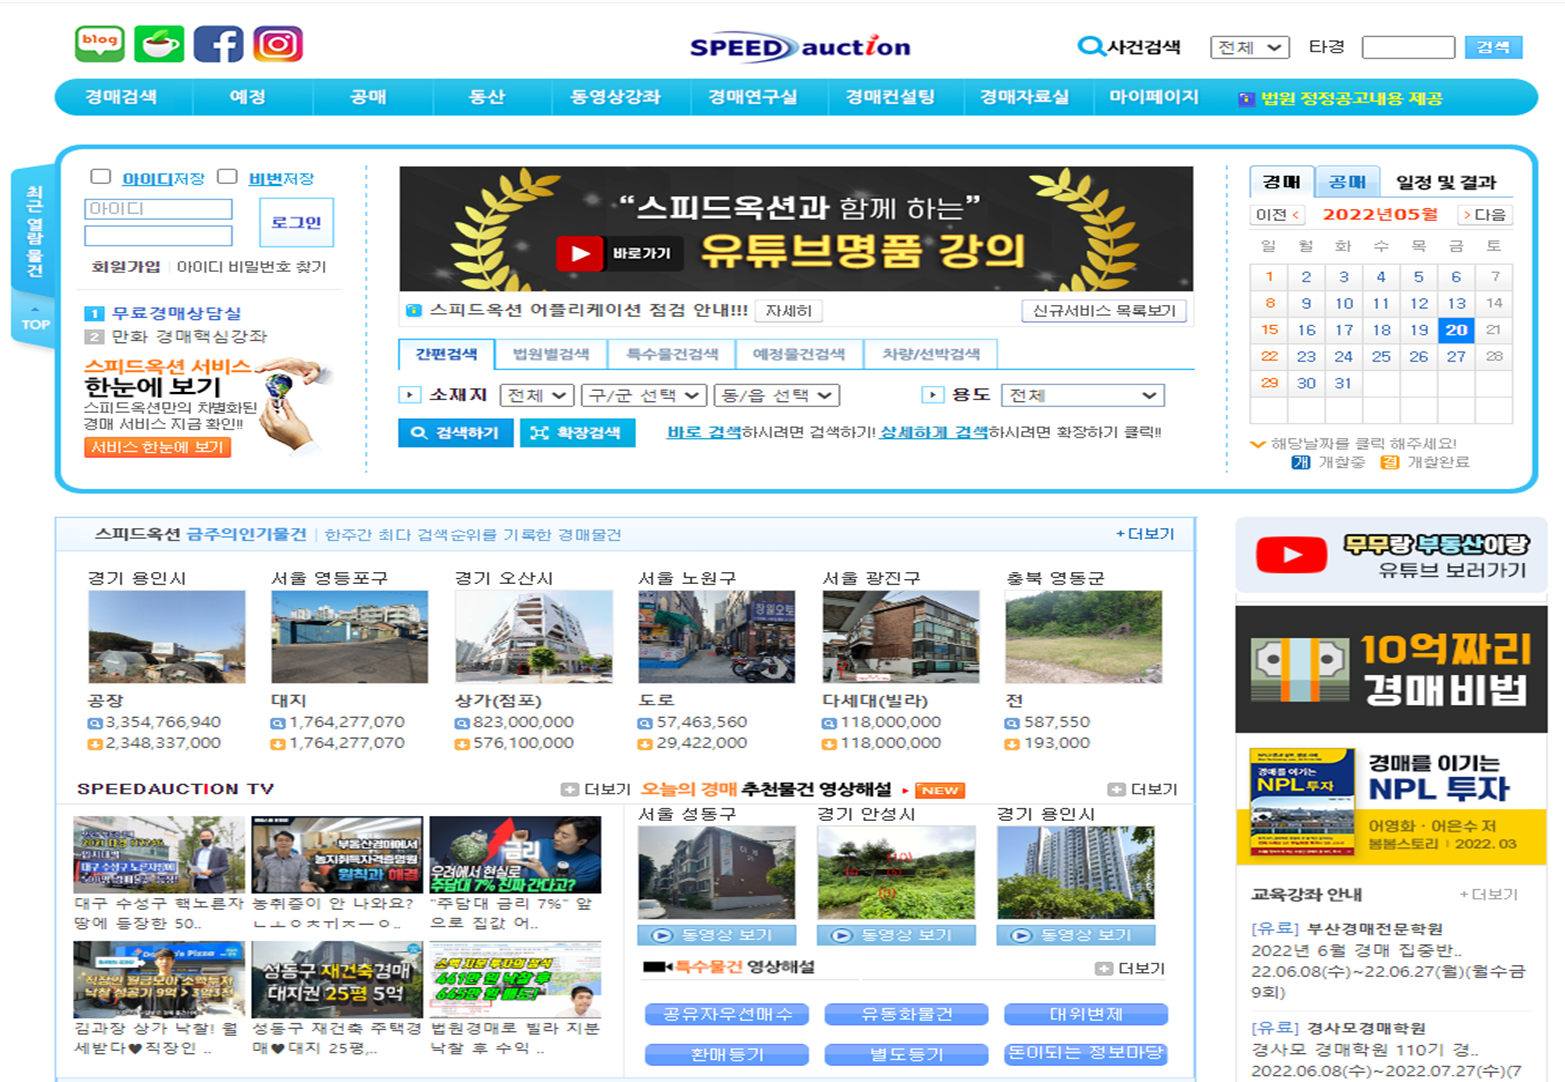Click the Speed Auction logo

click(800, 47)
